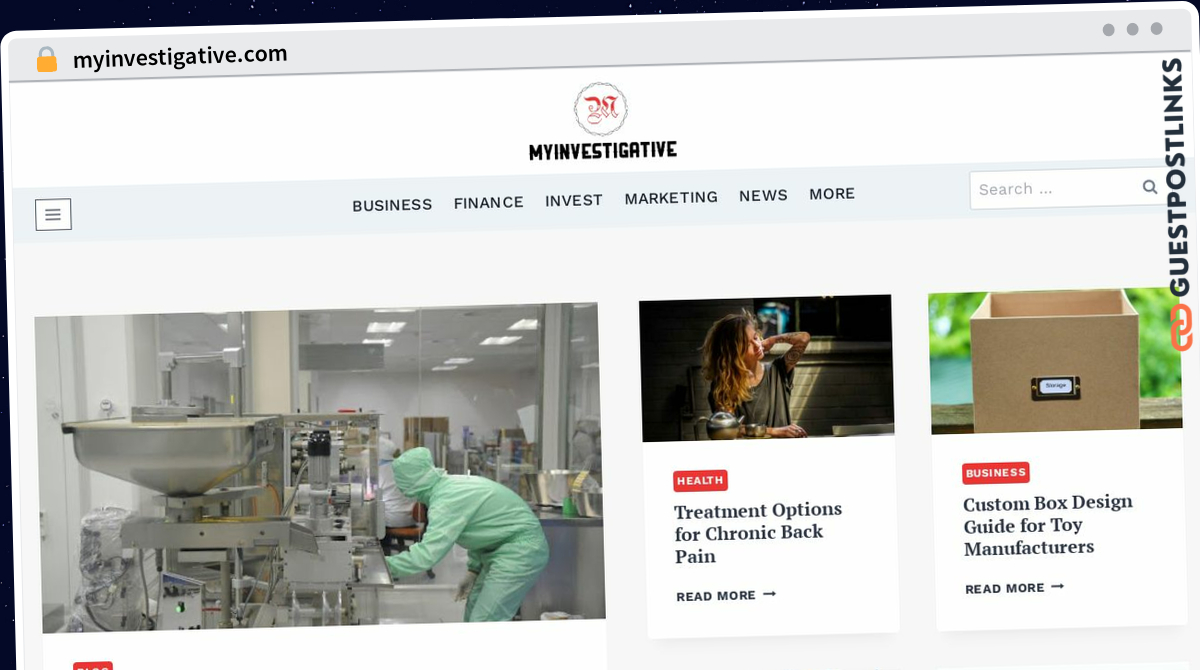This screenshot has width=1200, height=670.
Task: Go to the Invest section
Action: coord(574,200)
